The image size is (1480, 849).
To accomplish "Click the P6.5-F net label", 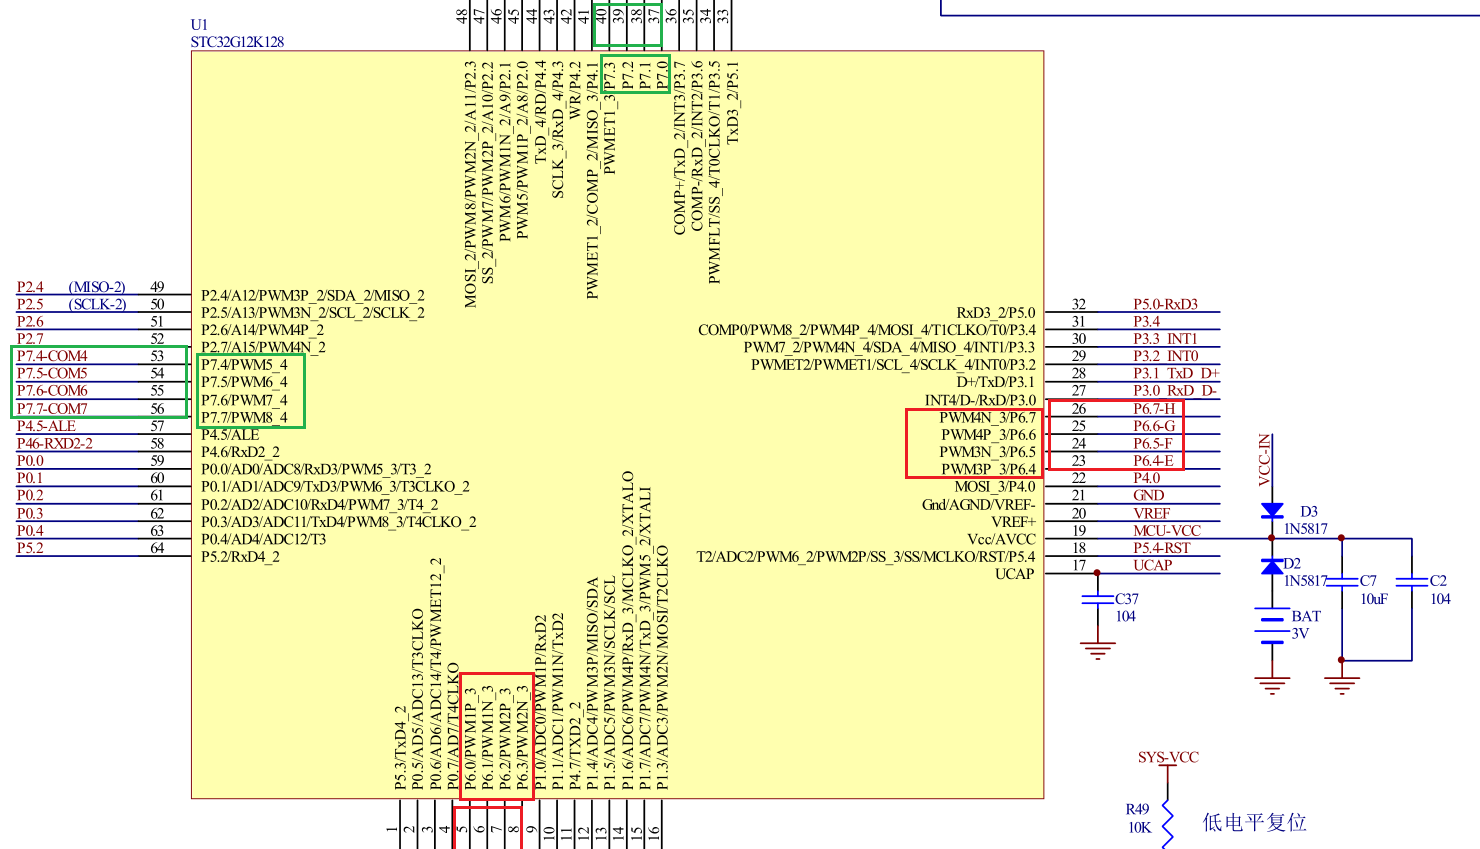I will 1153,443.
